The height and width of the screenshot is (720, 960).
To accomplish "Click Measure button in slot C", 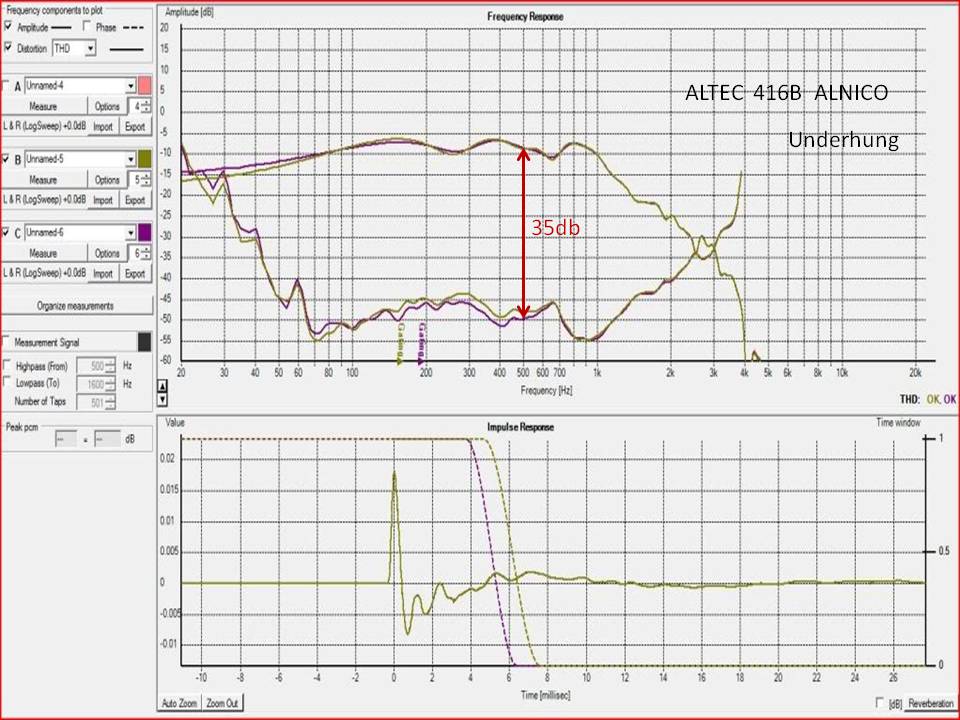I will point(43,253).
